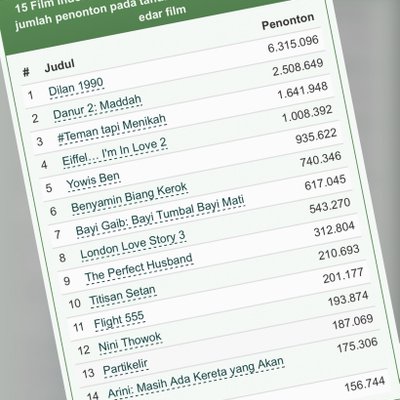The image size is (400, 400).
Task: Select viewer count 210.693
Action: click(339, 253)
